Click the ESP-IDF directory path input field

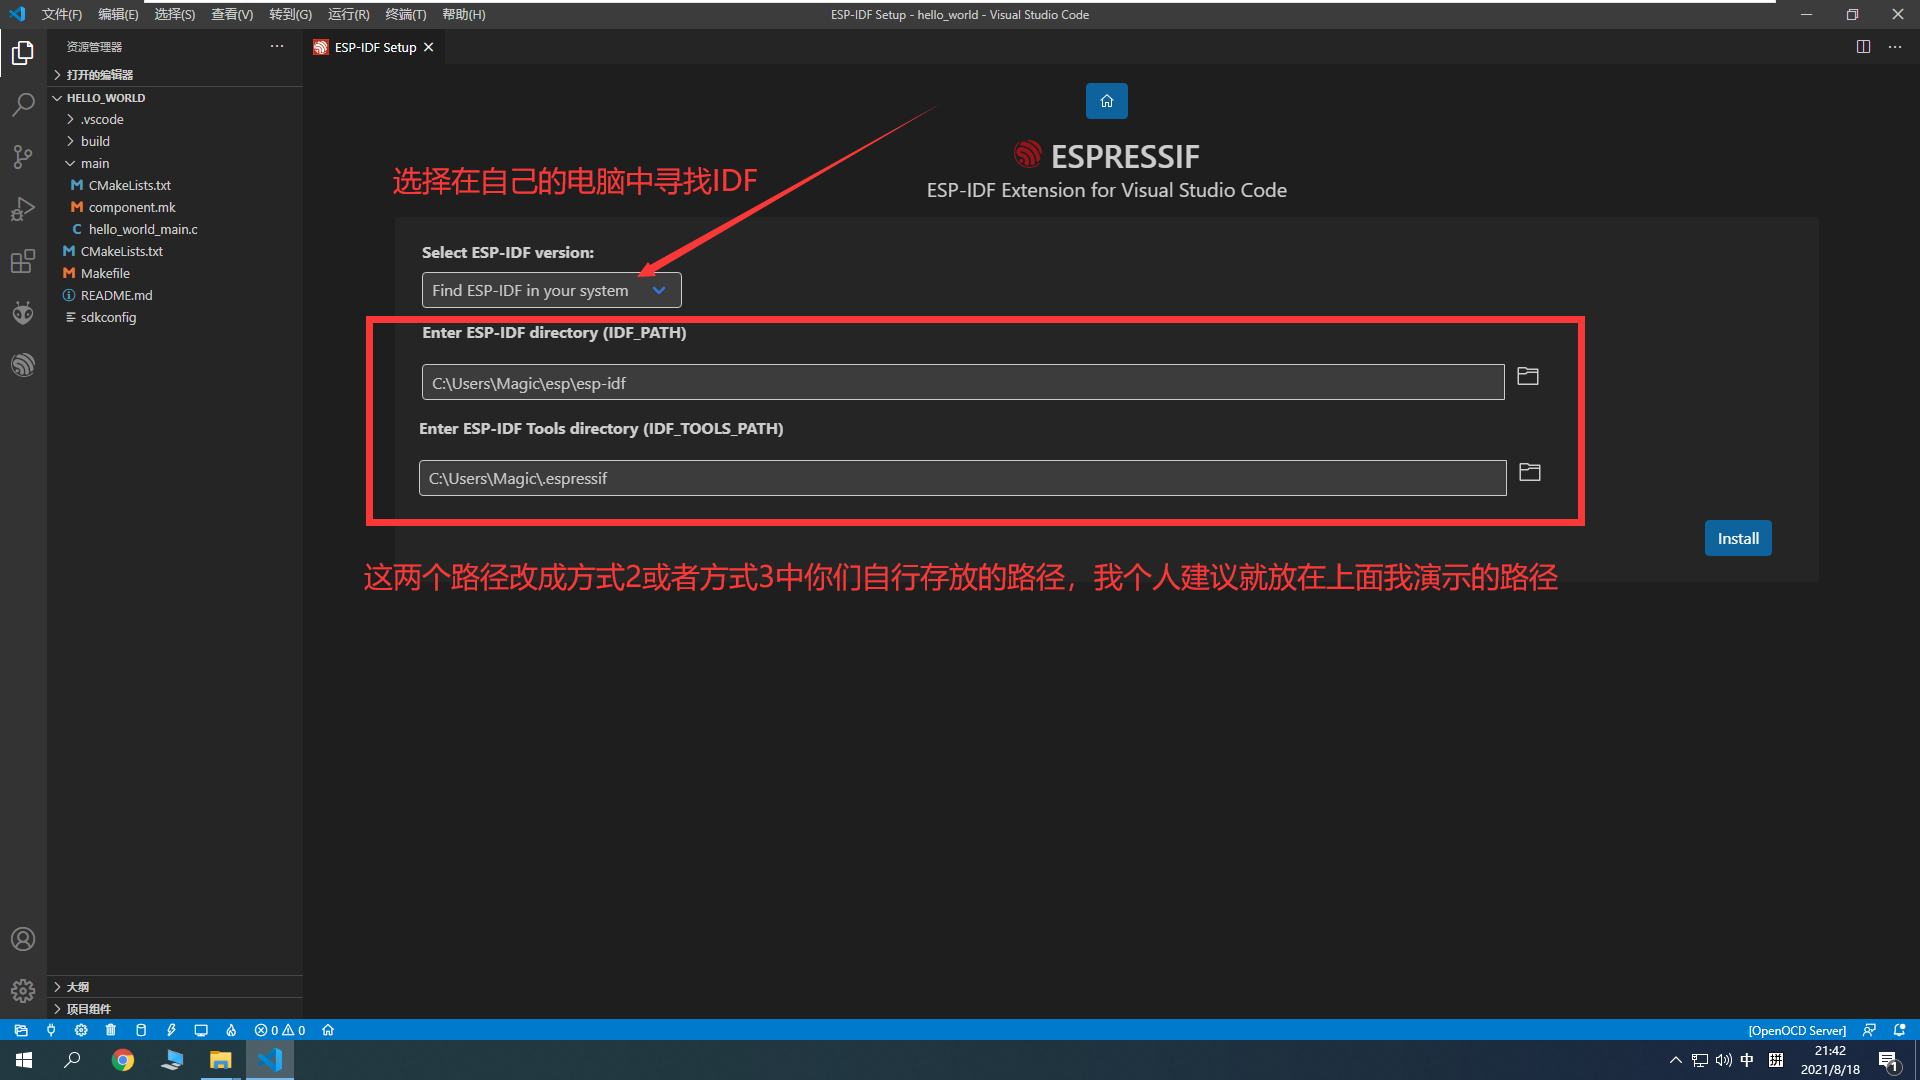962,383
